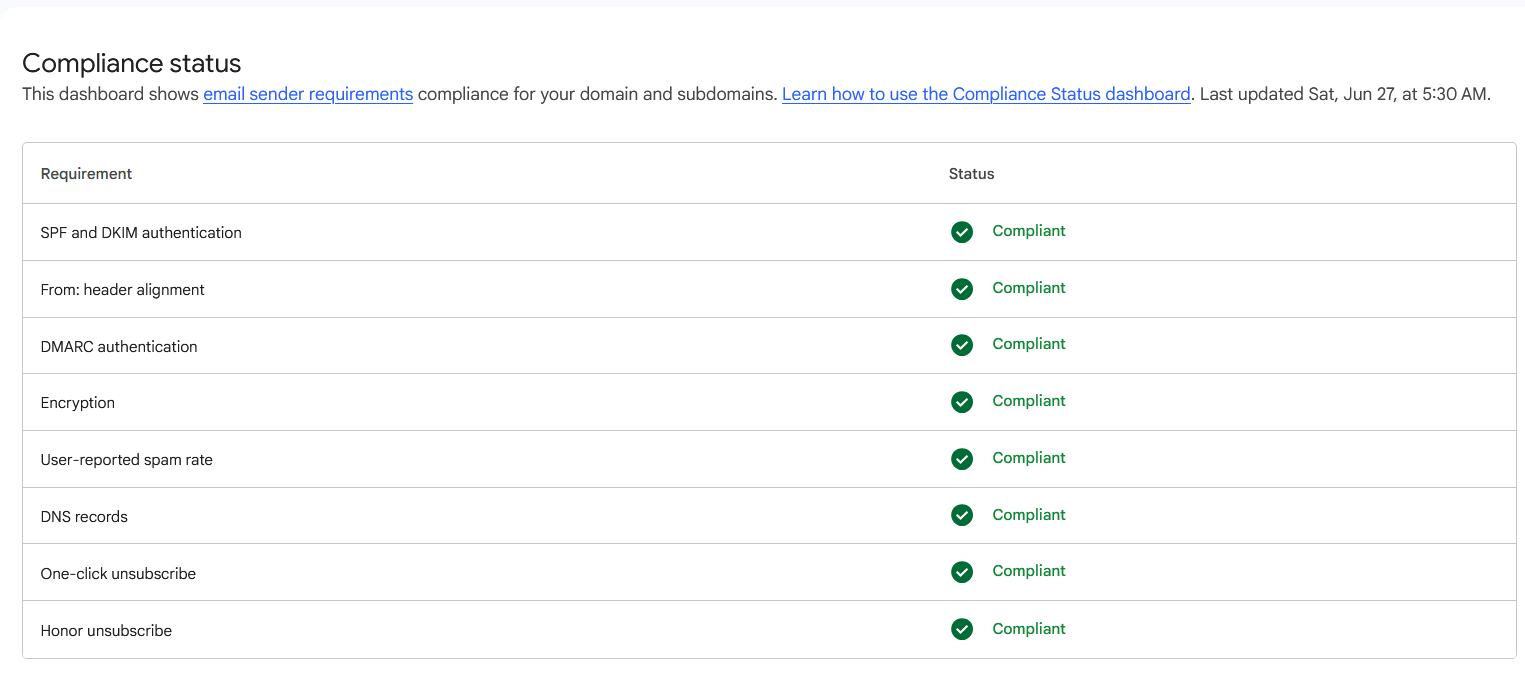Click the Last updated Sat, Jun 27 timestamp text

point(1345,94)
